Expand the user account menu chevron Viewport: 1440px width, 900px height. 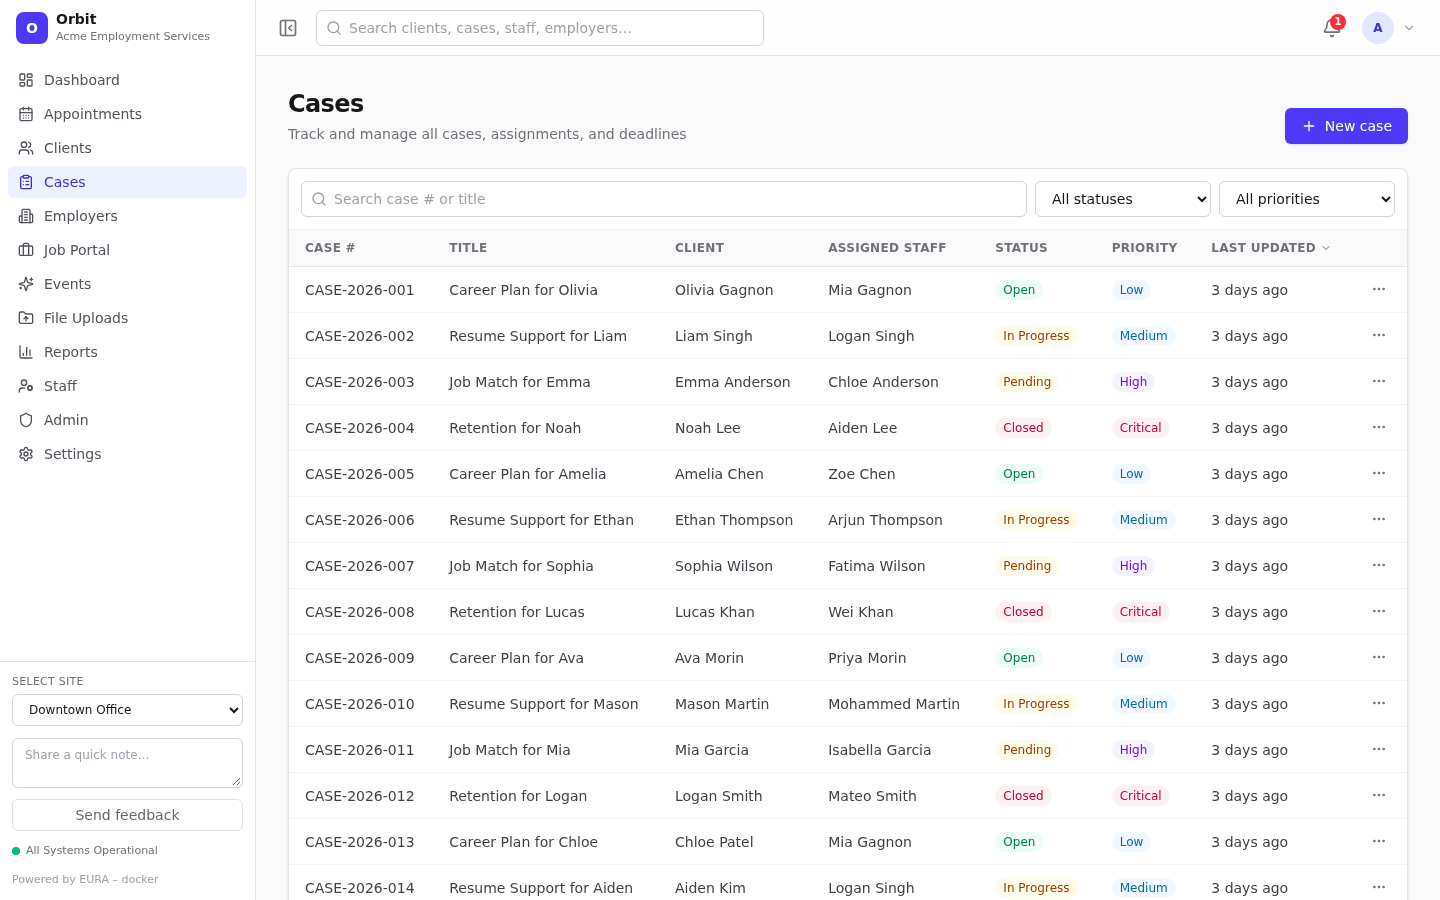pos(1409,28)
